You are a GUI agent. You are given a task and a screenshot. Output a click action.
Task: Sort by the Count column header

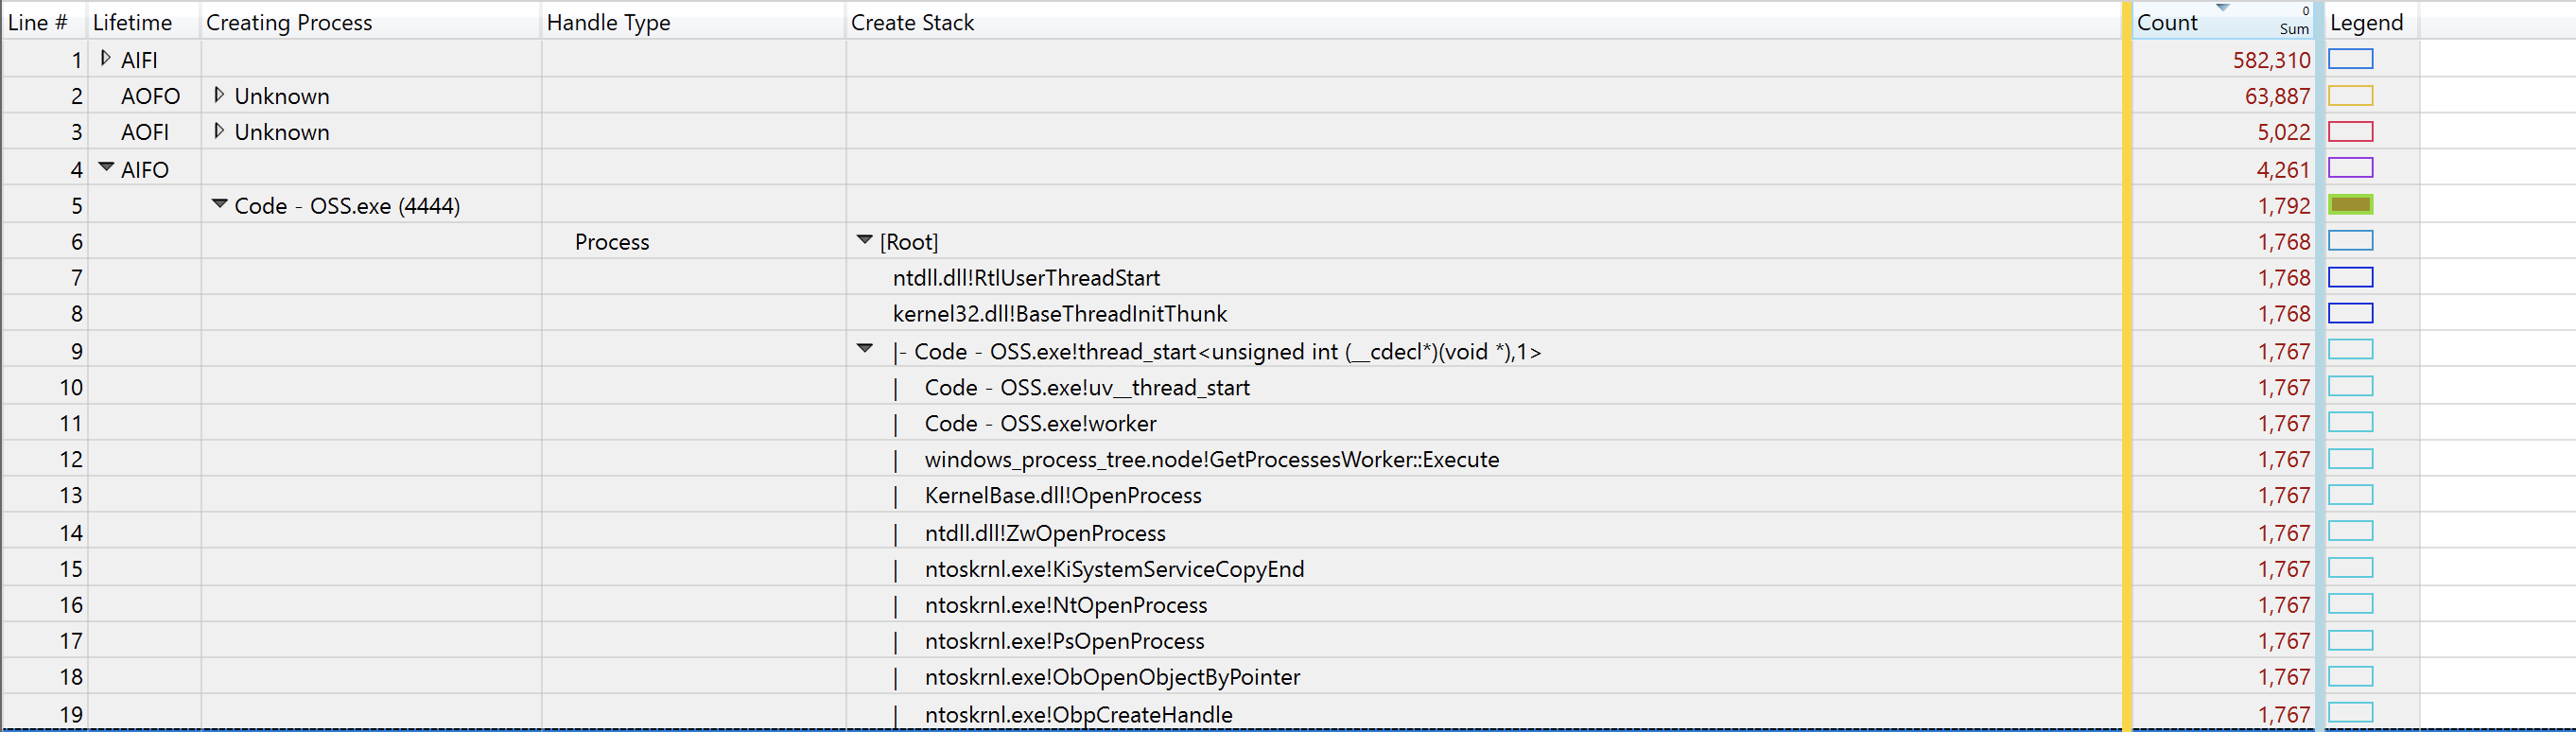(x=2167, y=22)
